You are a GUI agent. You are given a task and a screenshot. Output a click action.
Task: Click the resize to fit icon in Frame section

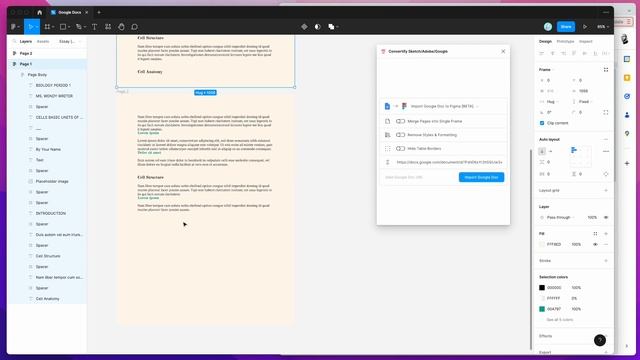[x=606, y=70]
